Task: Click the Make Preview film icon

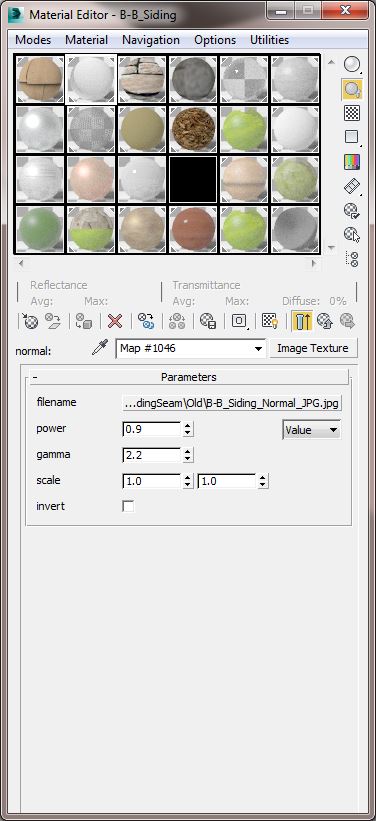Action: point(352,186)
